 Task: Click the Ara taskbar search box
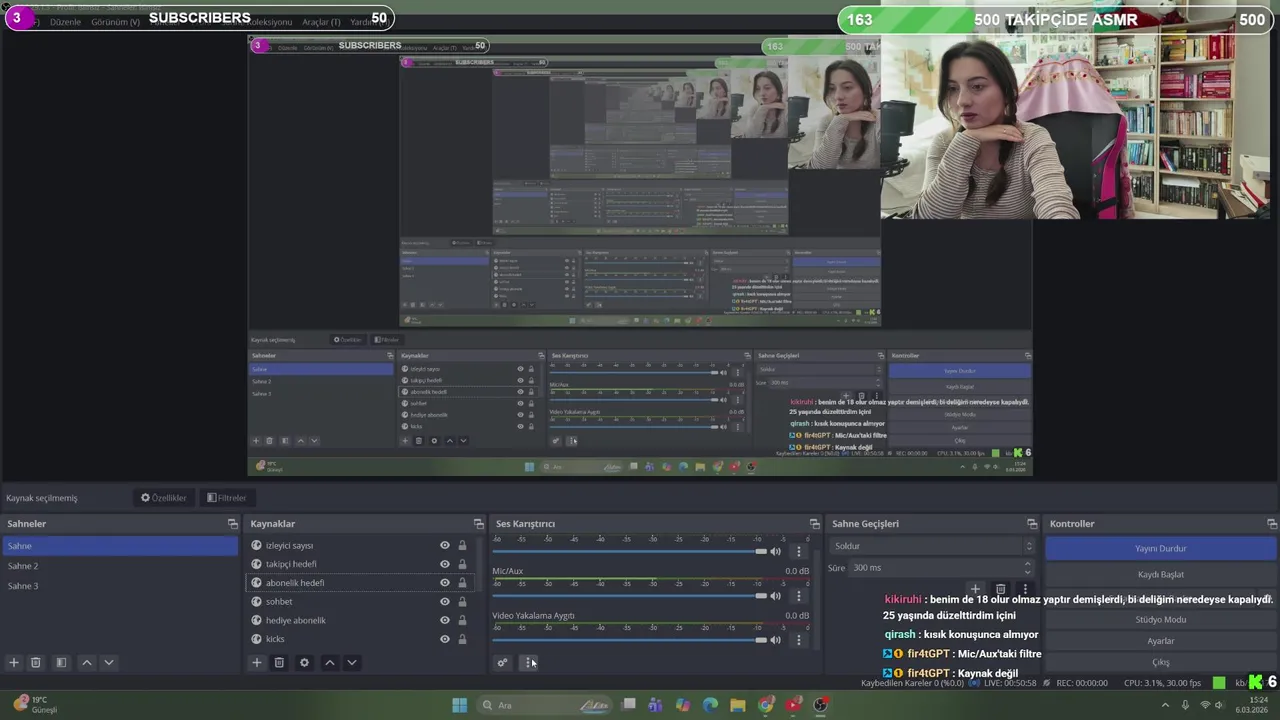pyautogui.click(x=545, y=705)
